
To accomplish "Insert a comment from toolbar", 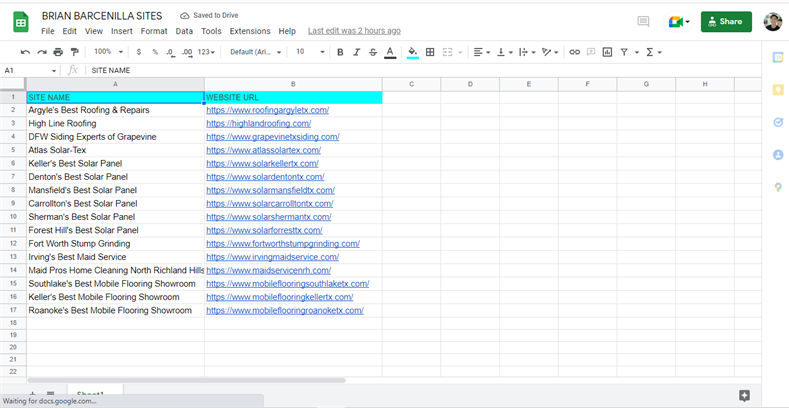I will tap(591, 52).
